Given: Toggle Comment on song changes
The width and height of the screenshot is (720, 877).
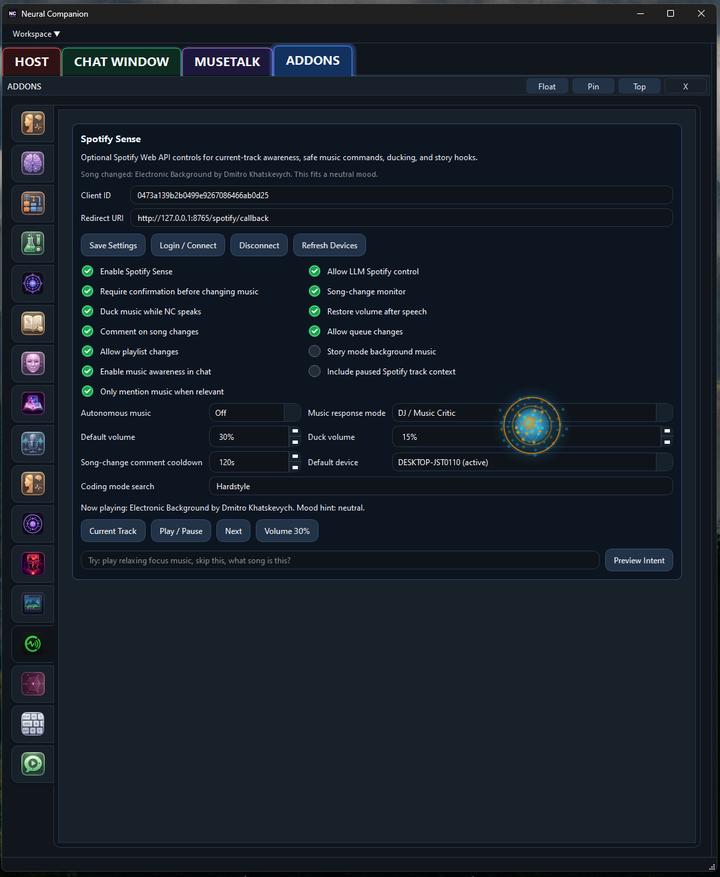Looking at the screenshot, I should pyautogui.click(x=87, y=332).
